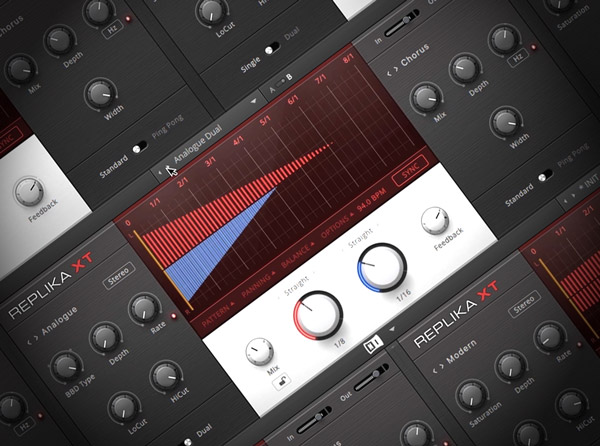This screenshot has height=446, width=600.
Task: Toggle the SYNC button above 94.0 BPM
Action: 410,171
